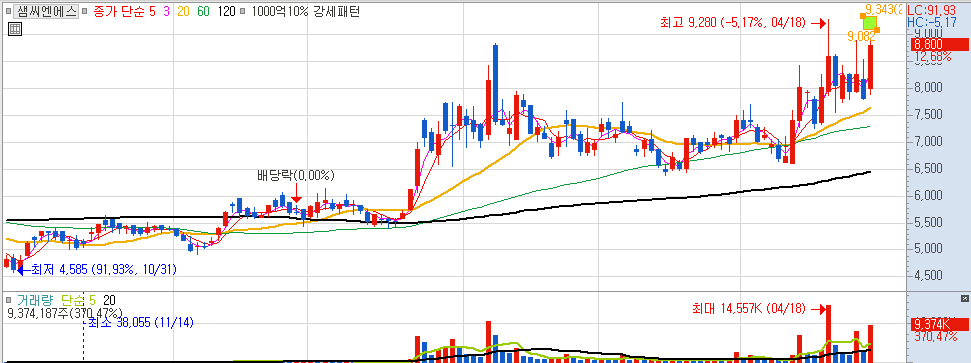Screen dimensions: 971x363
Task: Click the 배당락(0,00%) ex-dividend annotation
Action: [x=295, y=175]
